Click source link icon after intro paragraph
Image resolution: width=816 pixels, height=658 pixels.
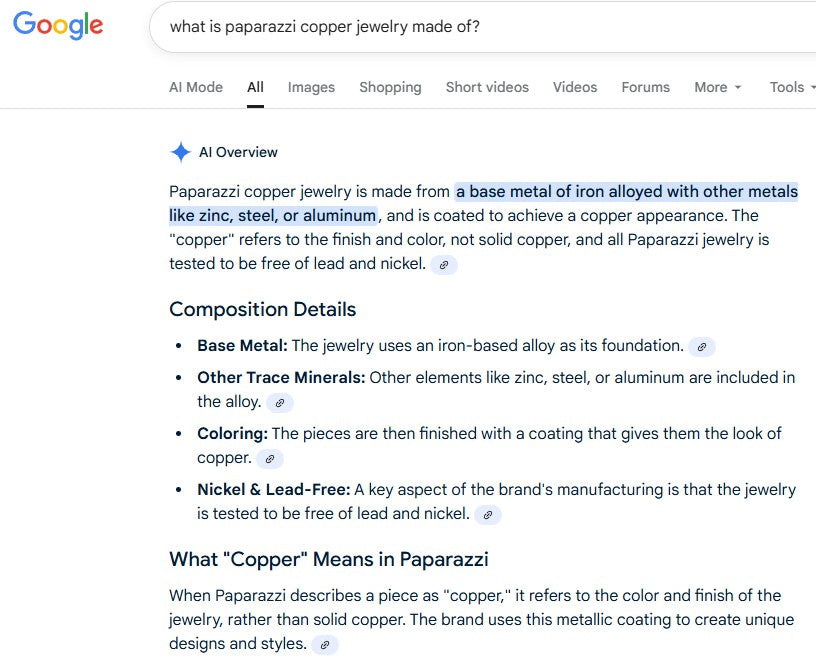point(444,265)
